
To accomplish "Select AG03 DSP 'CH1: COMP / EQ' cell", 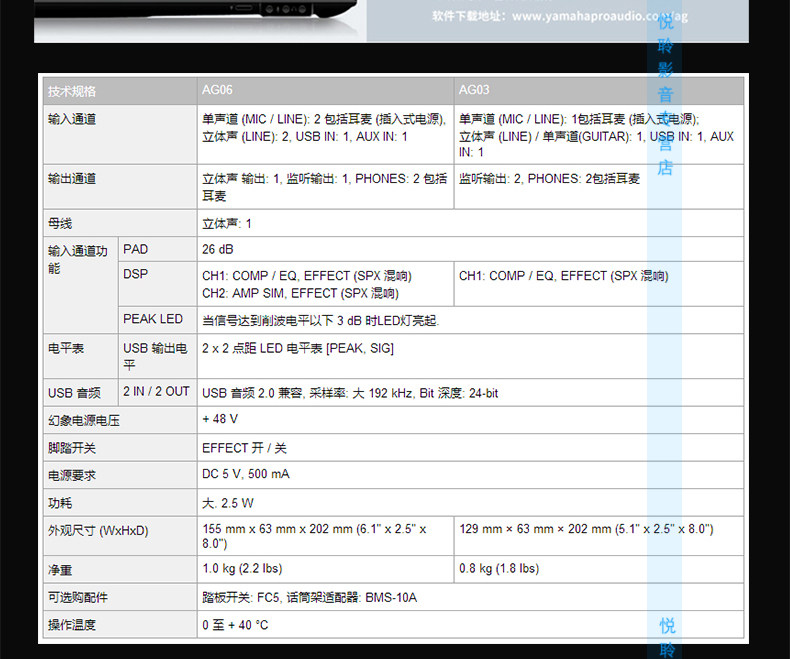I will 599,284.
